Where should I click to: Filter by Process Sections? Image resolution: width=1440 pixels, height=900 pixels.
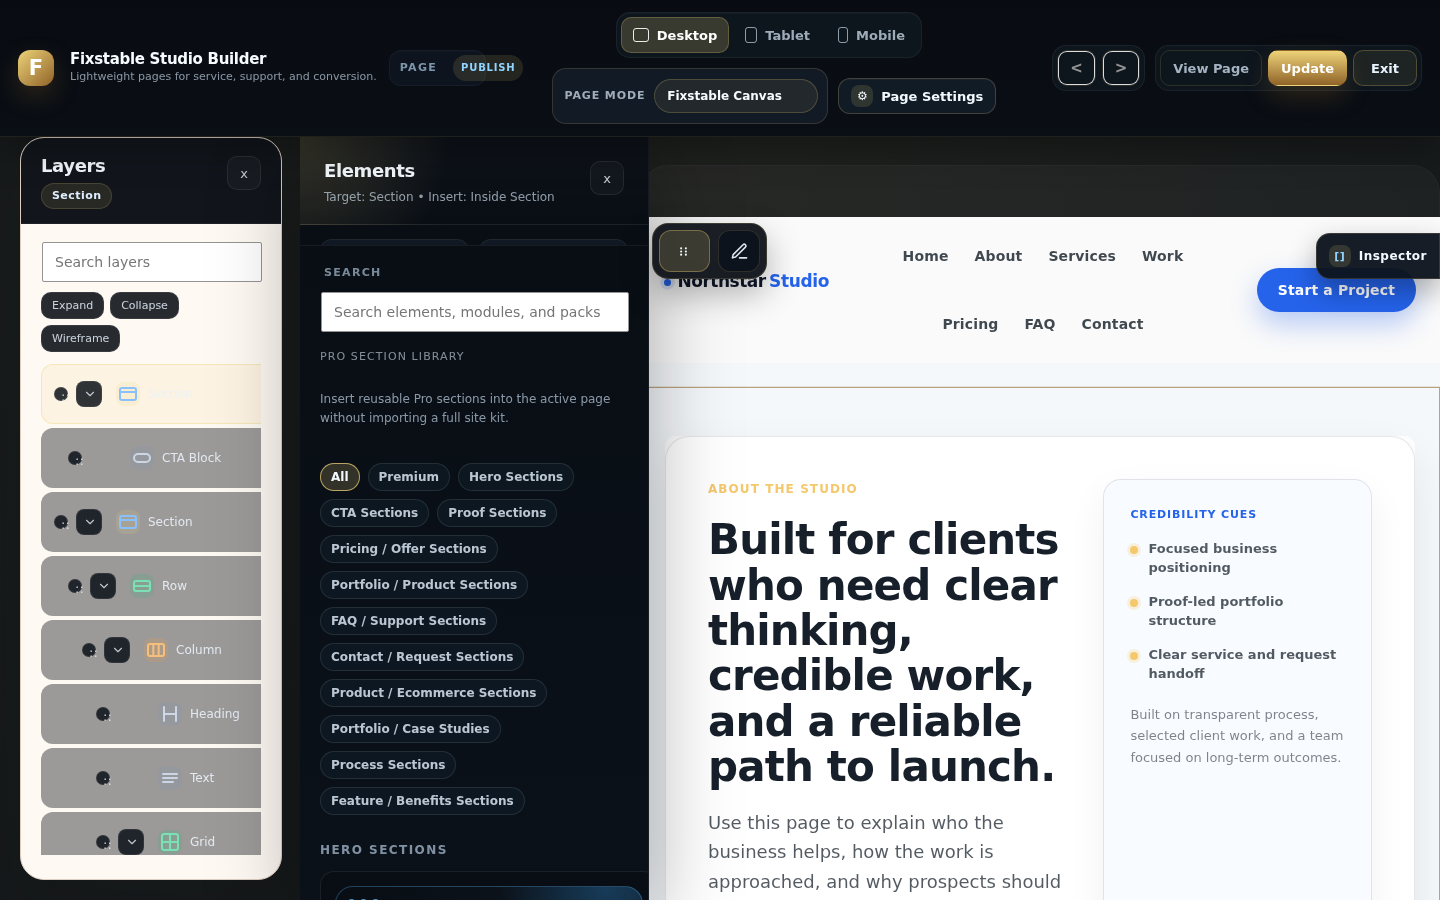(388, 765)
